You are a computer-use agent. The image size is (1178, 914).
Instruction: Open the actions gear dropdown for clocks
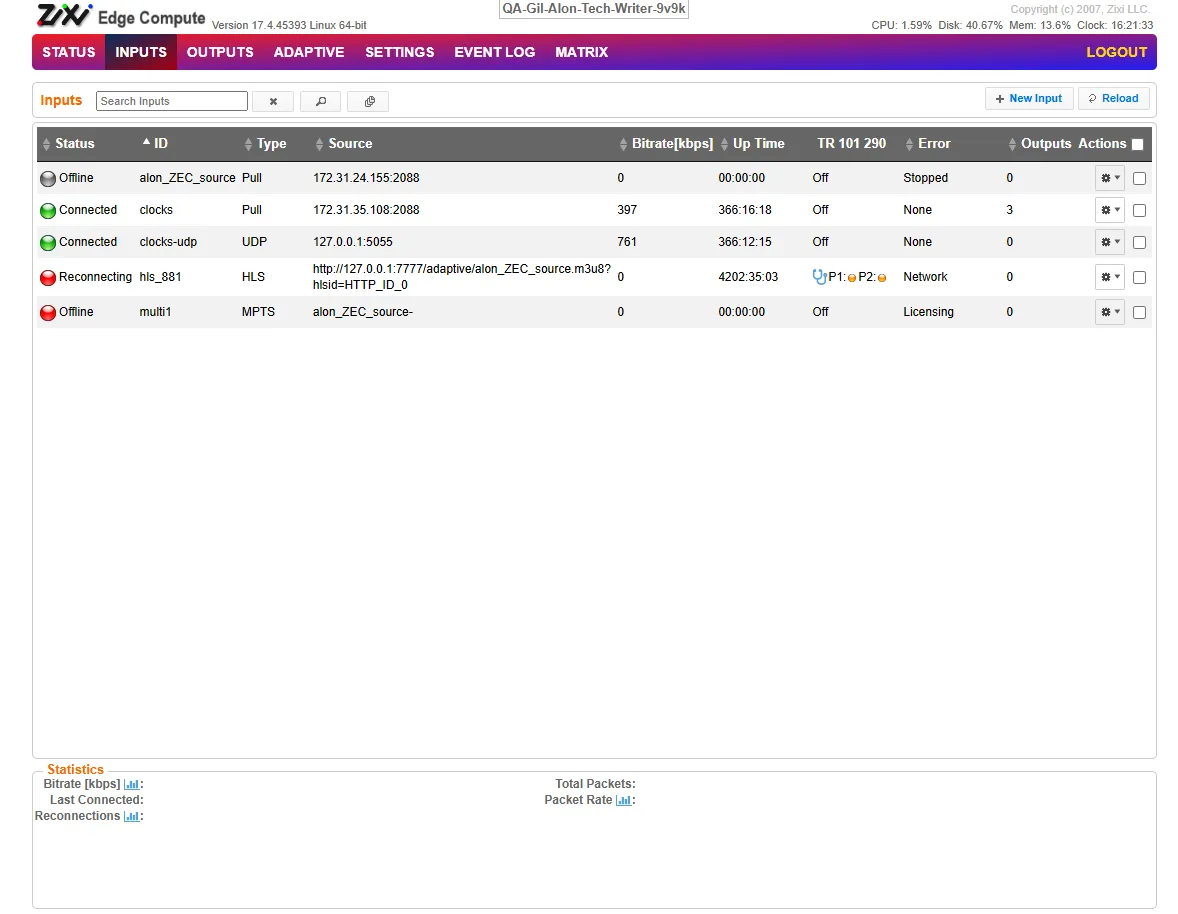click(x=1110, y=210)
